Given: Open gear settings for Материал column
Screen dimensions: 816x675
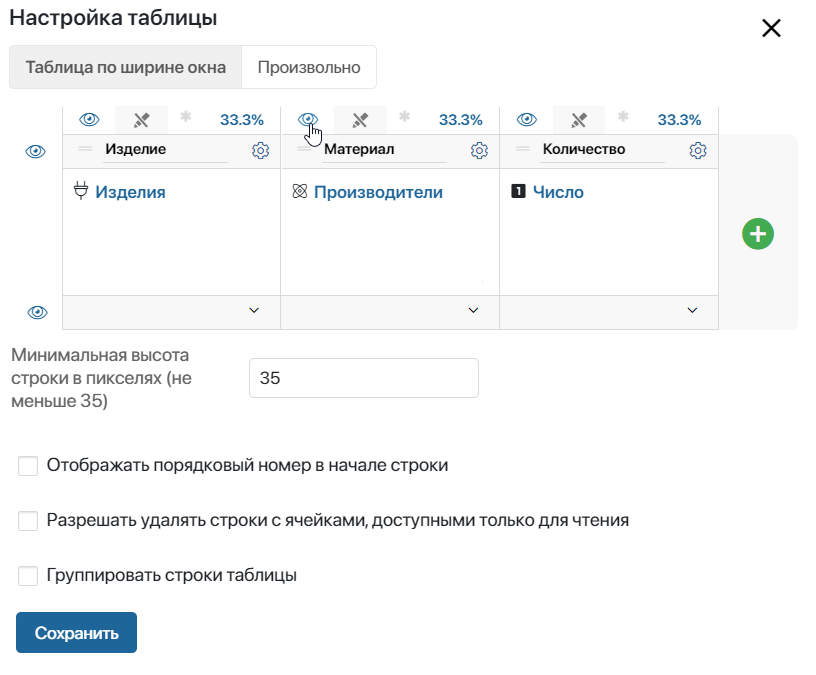Looking at the screenshot, I should click(x=479, y=150).
